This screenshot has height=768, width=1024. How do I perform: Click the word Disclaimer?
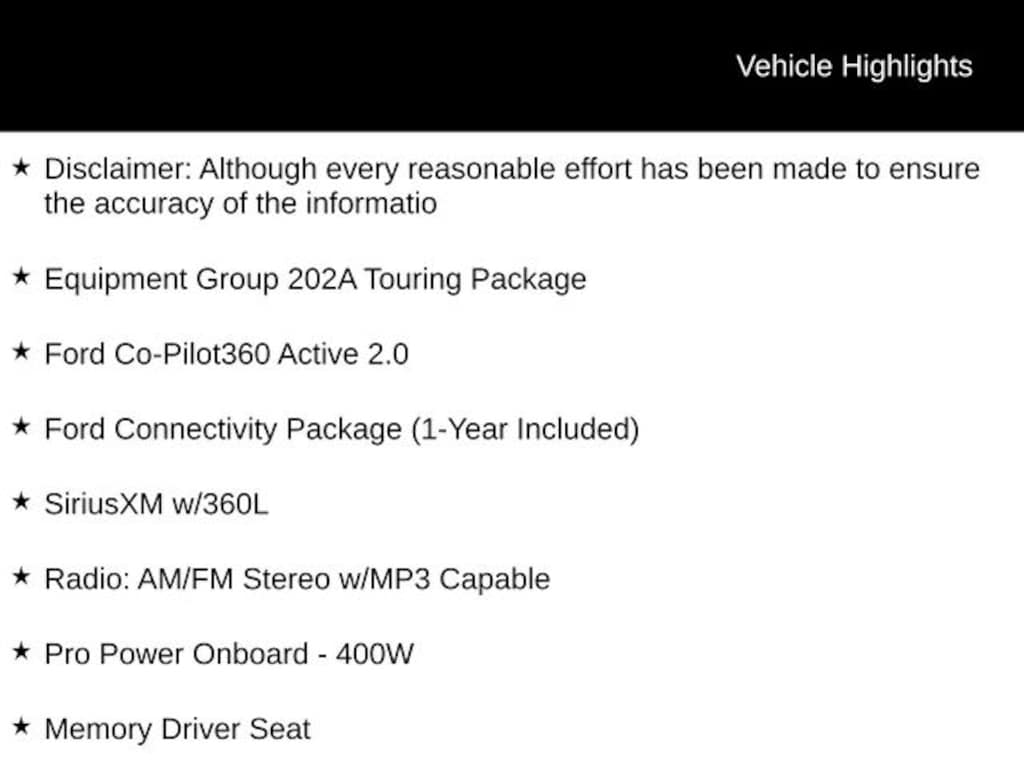[x=118, y=169]
